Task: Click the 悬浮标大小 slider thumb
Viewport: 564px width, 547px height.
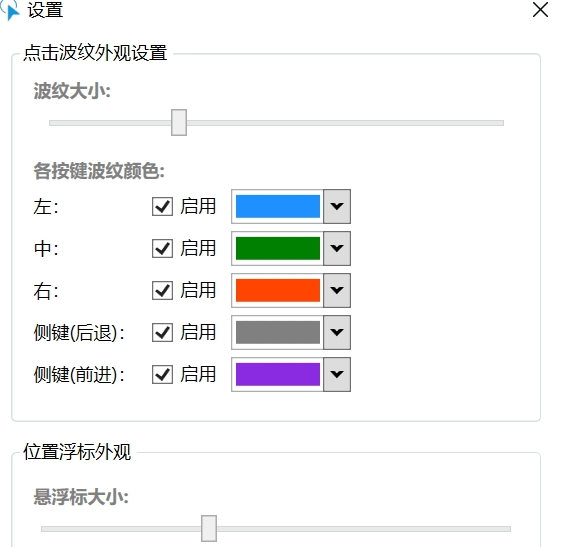Action: [209, 528]
